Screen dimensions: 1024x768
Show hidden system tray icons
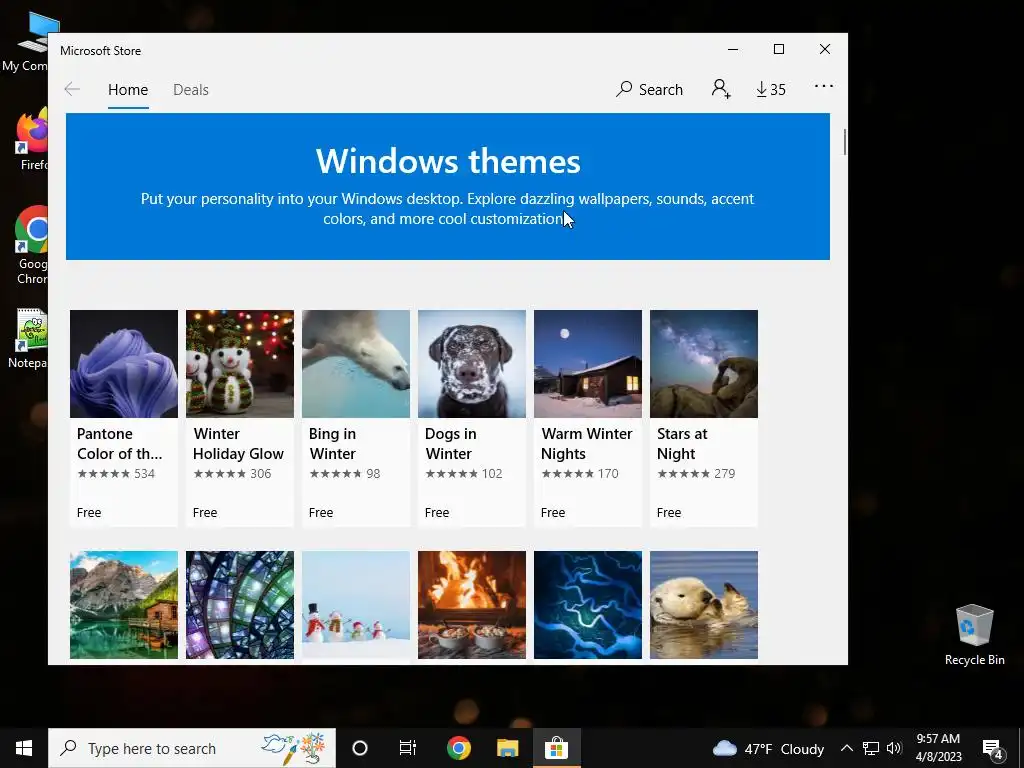[x=846, y=748]
